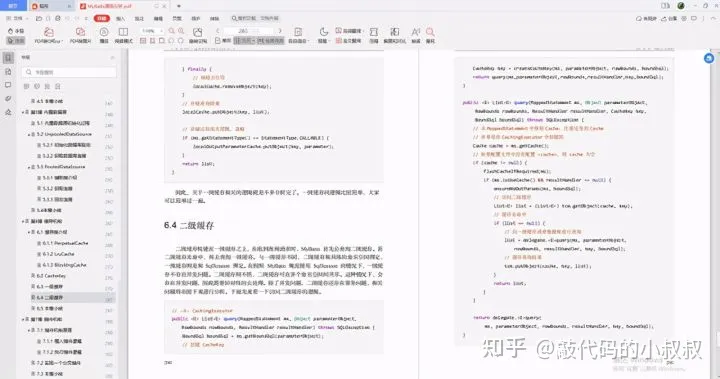The width and height of the screenshot is (720, 379).
Task: Open the file menu dropdown in quick access bar
Action: pyautogui.click(x=18, y=18)
